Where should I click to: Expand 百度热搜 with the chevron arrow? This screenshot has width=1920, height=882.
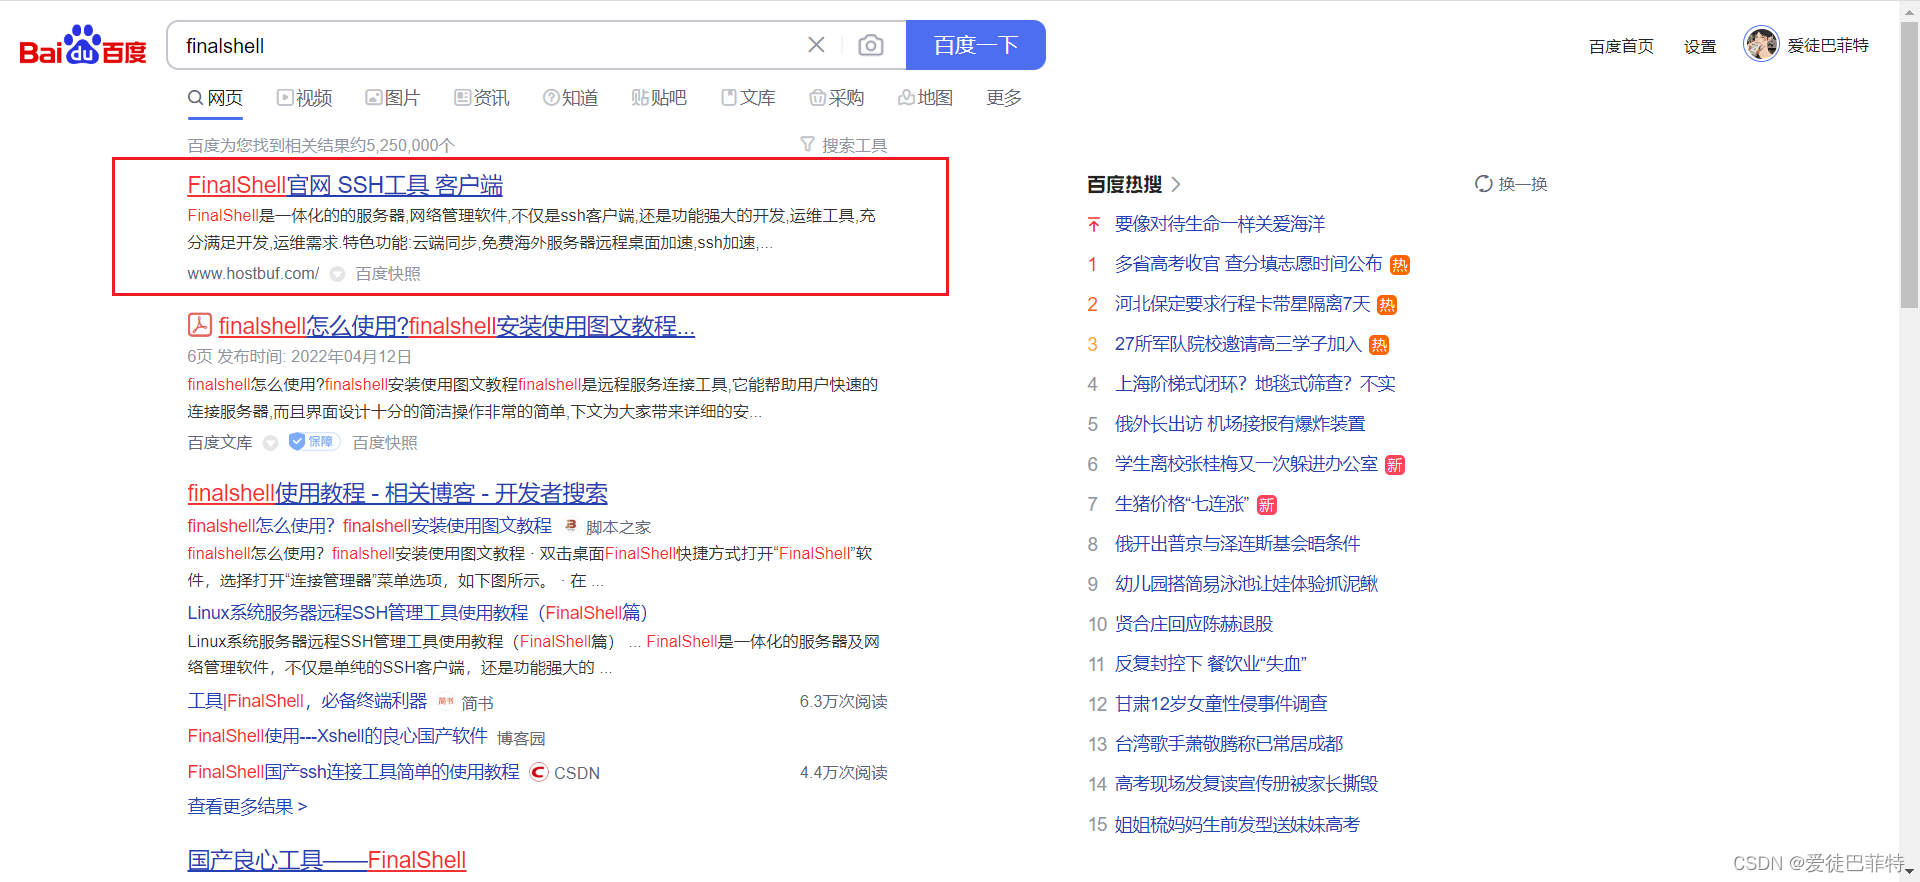tap(1176, 184)
